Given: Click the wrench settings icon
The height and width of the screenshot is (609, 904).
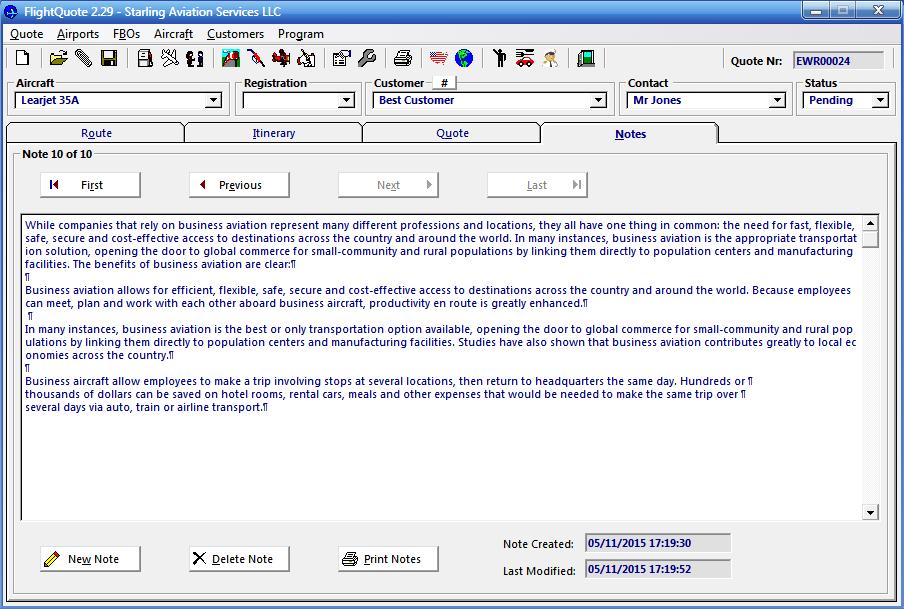Looking at the screenshot, I should click(367, 59).
